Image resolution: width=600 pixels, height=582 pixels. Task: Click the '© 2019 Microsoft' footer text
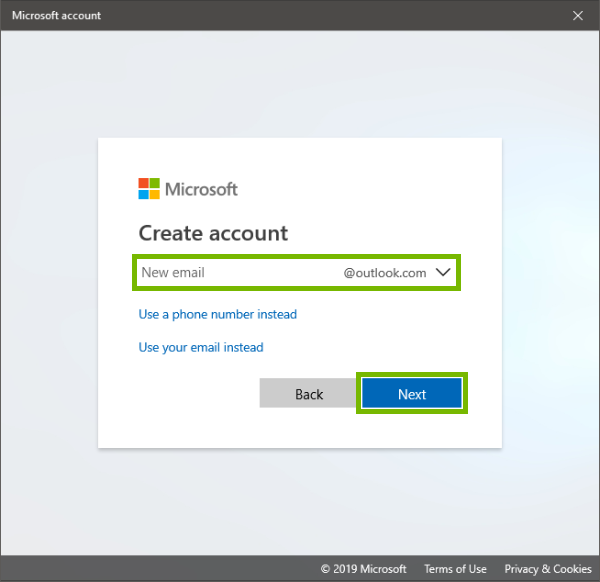coord(364,569)
